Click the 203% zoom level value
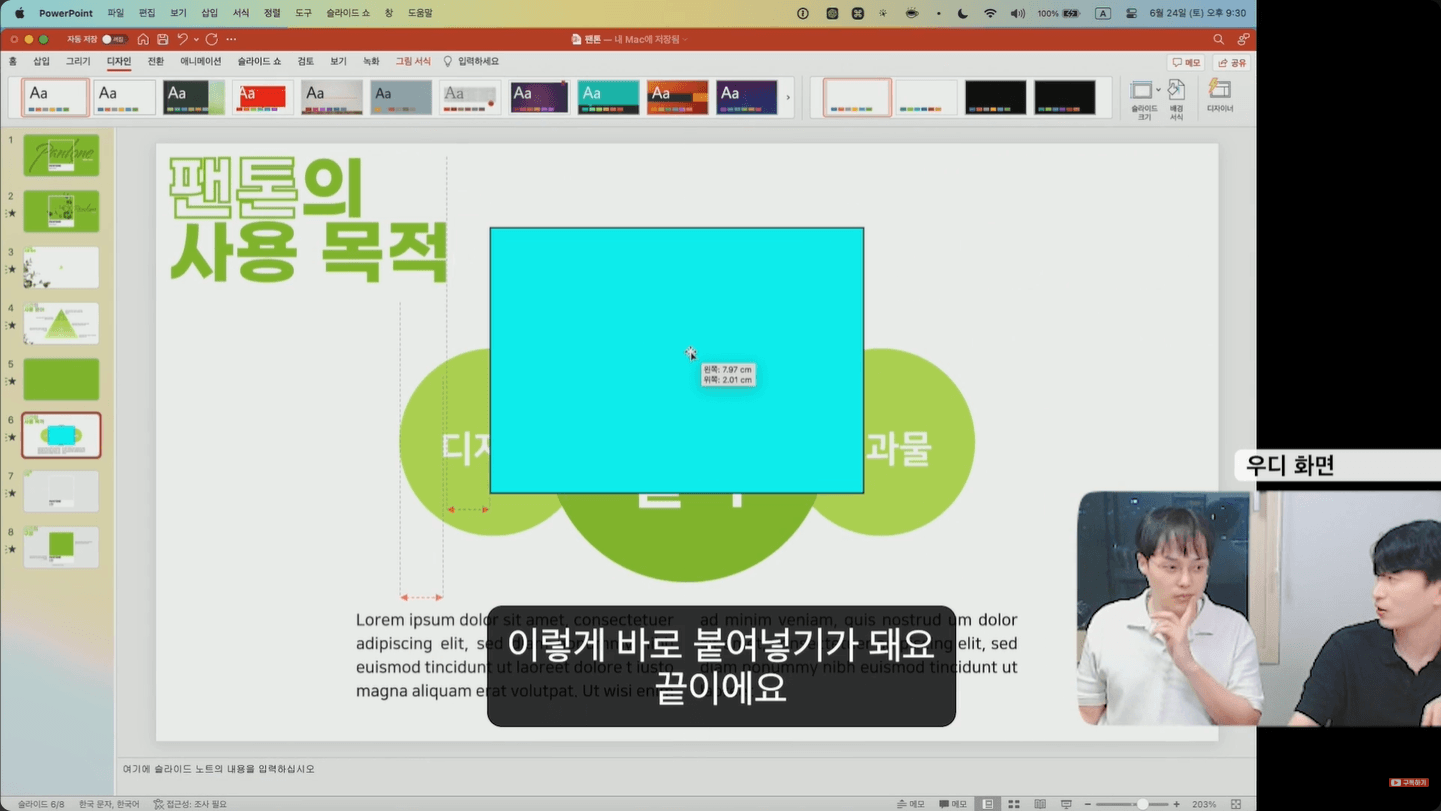Image resolution: width=1441 pixels, height=811 pixels. coord(1204,804)
